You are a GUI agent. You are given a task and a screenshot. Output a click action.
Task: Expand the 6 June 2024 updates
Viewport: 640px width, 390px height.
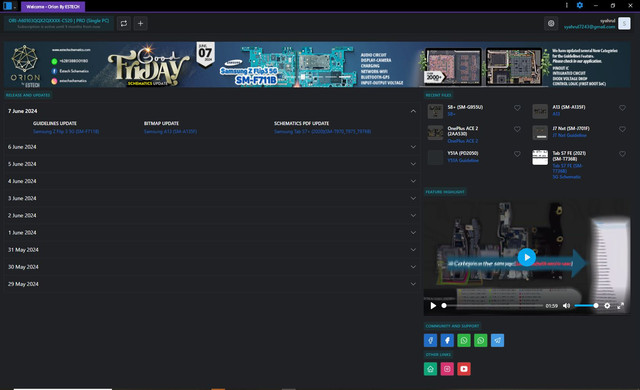click(413, 147)
